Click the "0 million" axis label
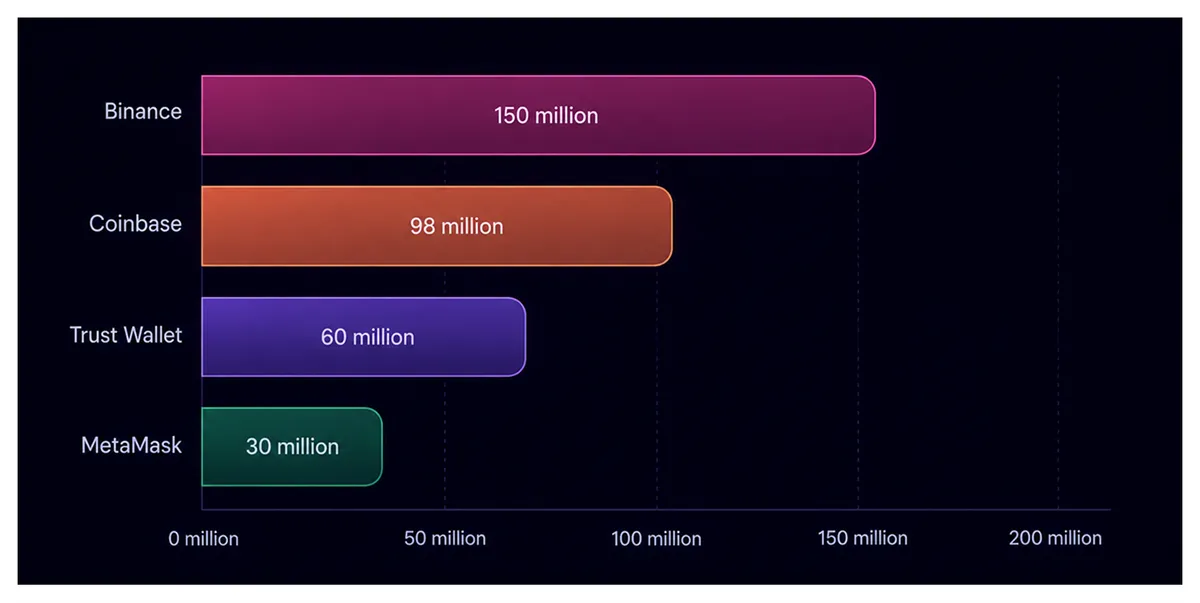Viewport: 1200px width, 603px height. [x=204, y=539]
